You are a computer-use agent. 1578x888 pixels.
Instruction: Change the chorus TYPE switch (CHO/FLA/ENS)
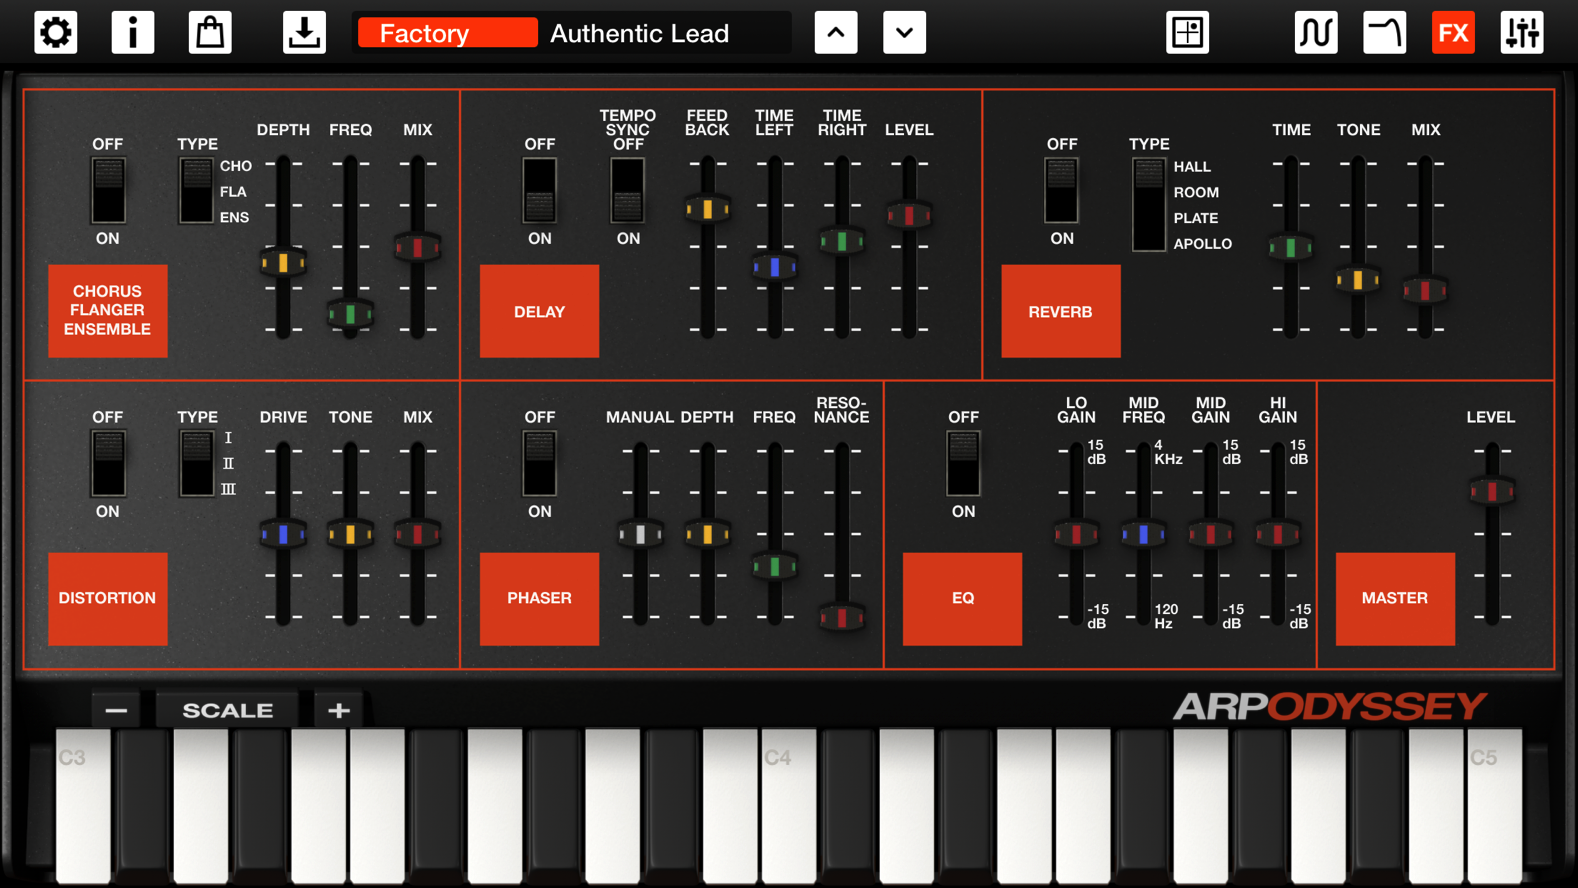(196, 190)
